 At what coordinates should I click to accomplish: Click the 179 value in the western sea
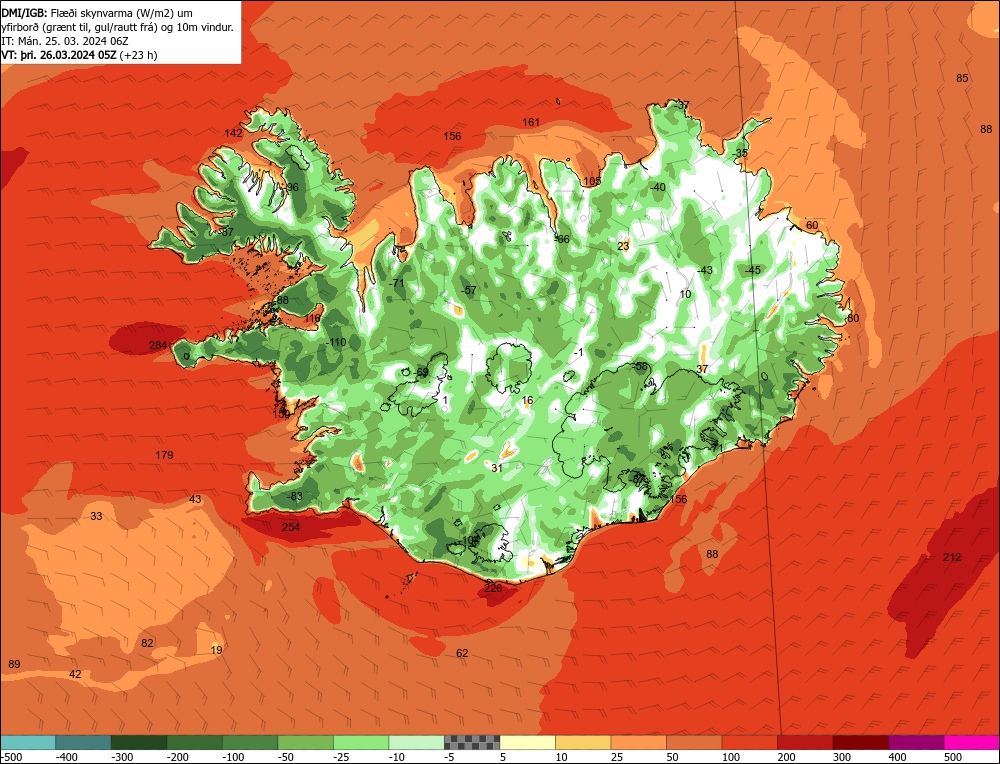click(164, 455)
